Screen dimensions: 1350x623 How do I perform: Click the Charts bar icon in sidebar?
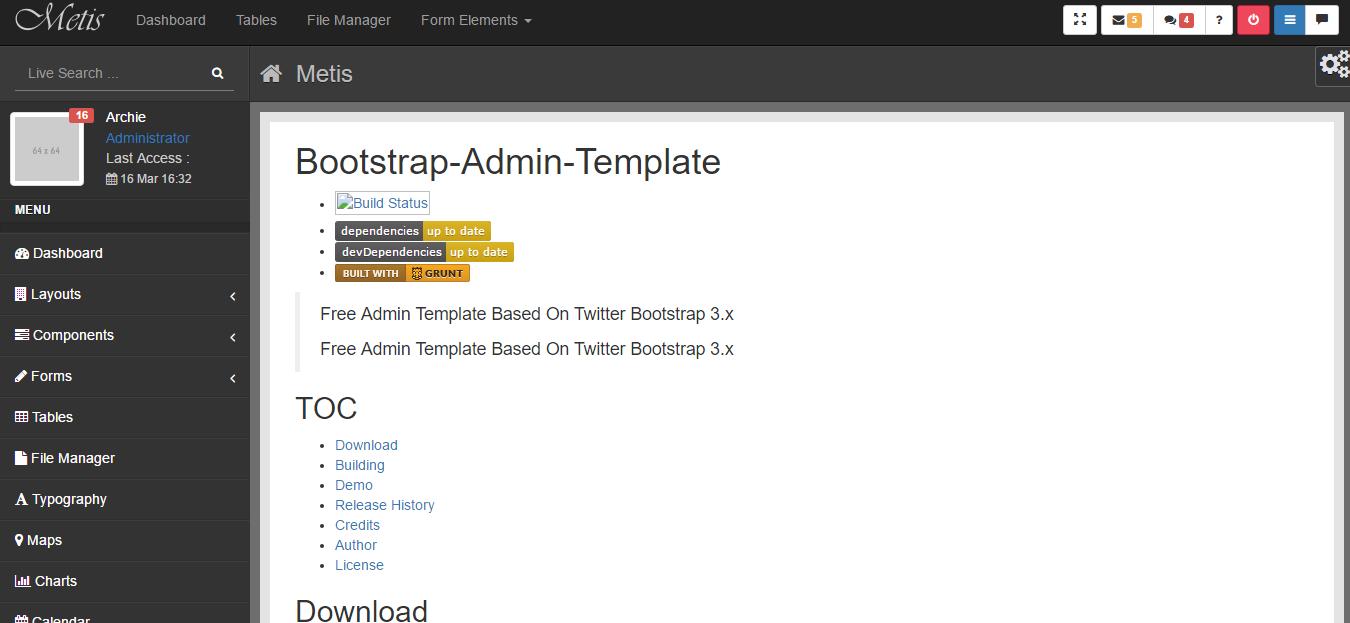point(23,582)
